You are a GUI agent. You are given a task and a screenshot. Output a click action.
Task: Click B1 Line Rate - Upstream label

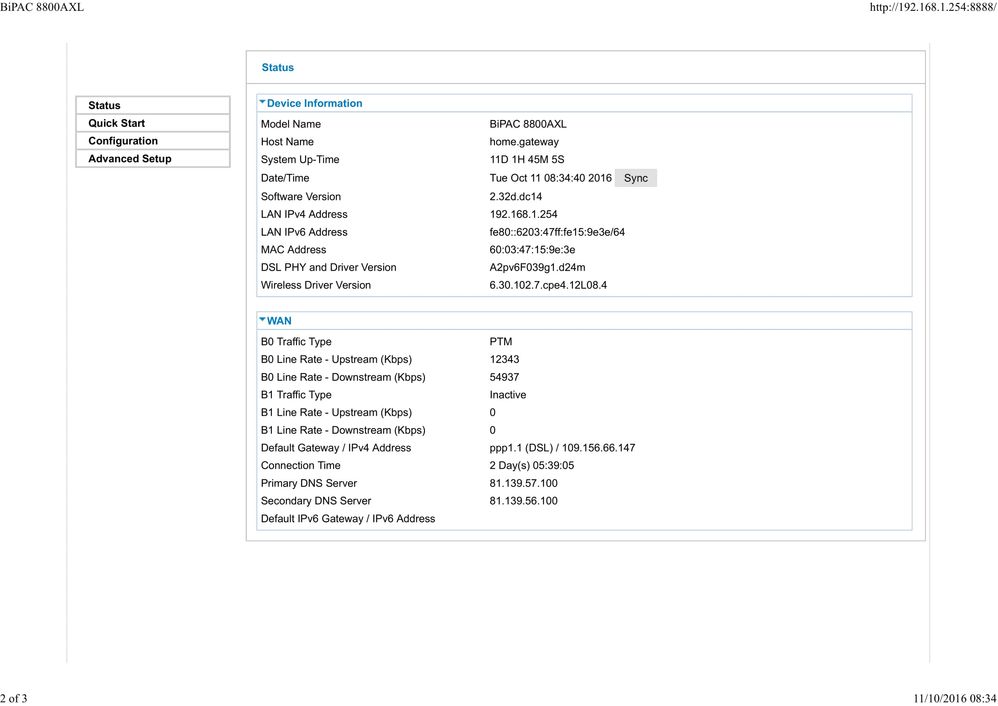coord(336,413)
